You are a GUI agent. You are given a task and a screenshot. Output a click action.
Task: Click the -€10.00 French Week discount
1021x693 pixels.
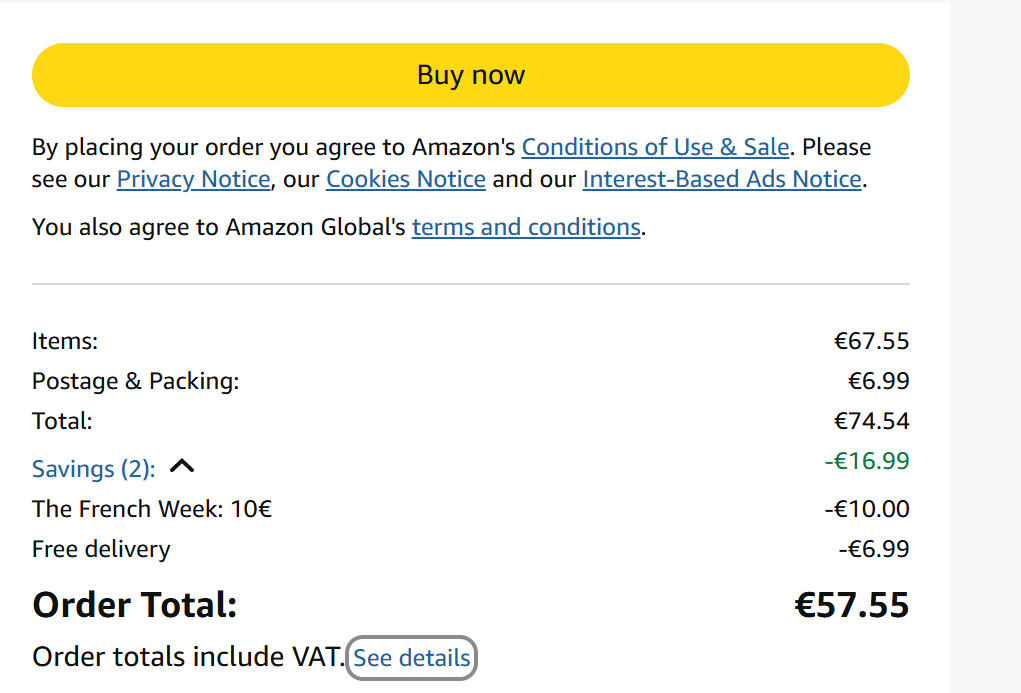point(866,509)
